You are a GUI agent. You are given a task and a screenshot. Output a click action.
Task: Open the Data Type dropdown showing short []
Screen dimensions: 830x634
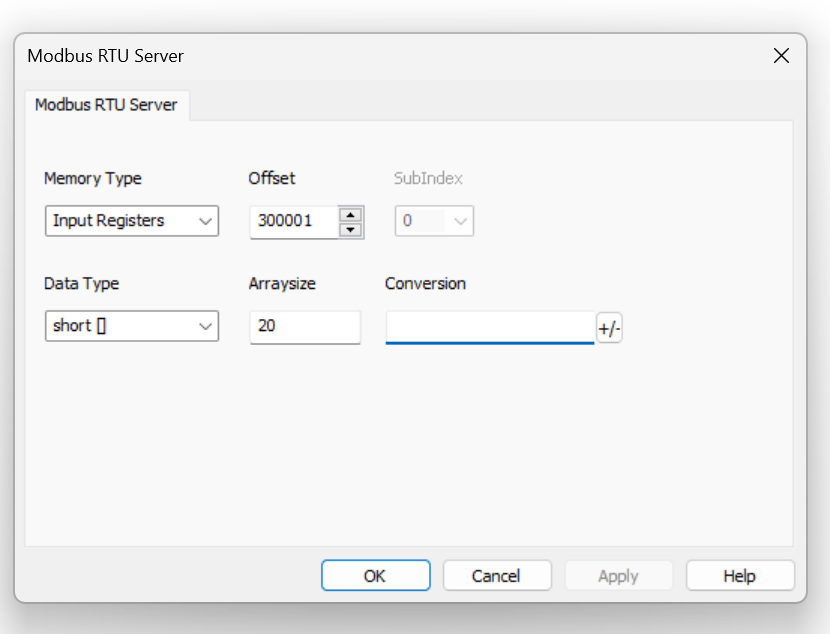tap(132, 325)
